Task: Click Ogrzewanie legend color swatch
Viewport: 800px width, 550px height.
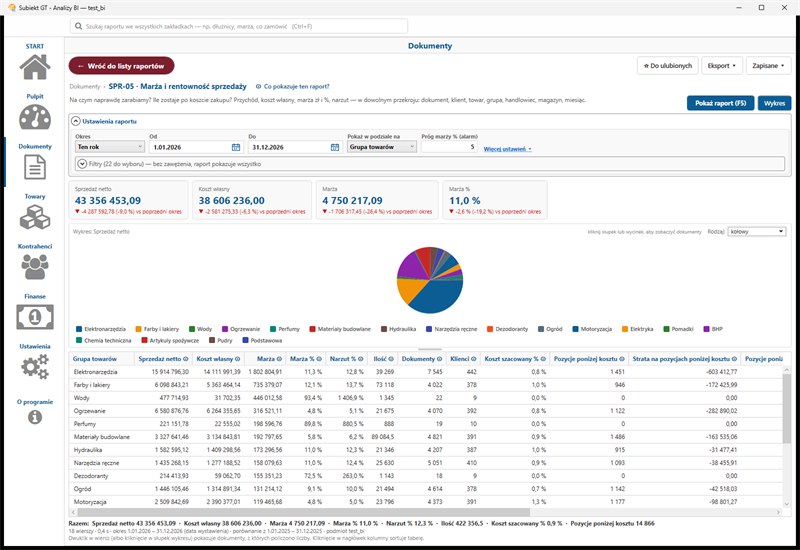Action: (224, 329)
